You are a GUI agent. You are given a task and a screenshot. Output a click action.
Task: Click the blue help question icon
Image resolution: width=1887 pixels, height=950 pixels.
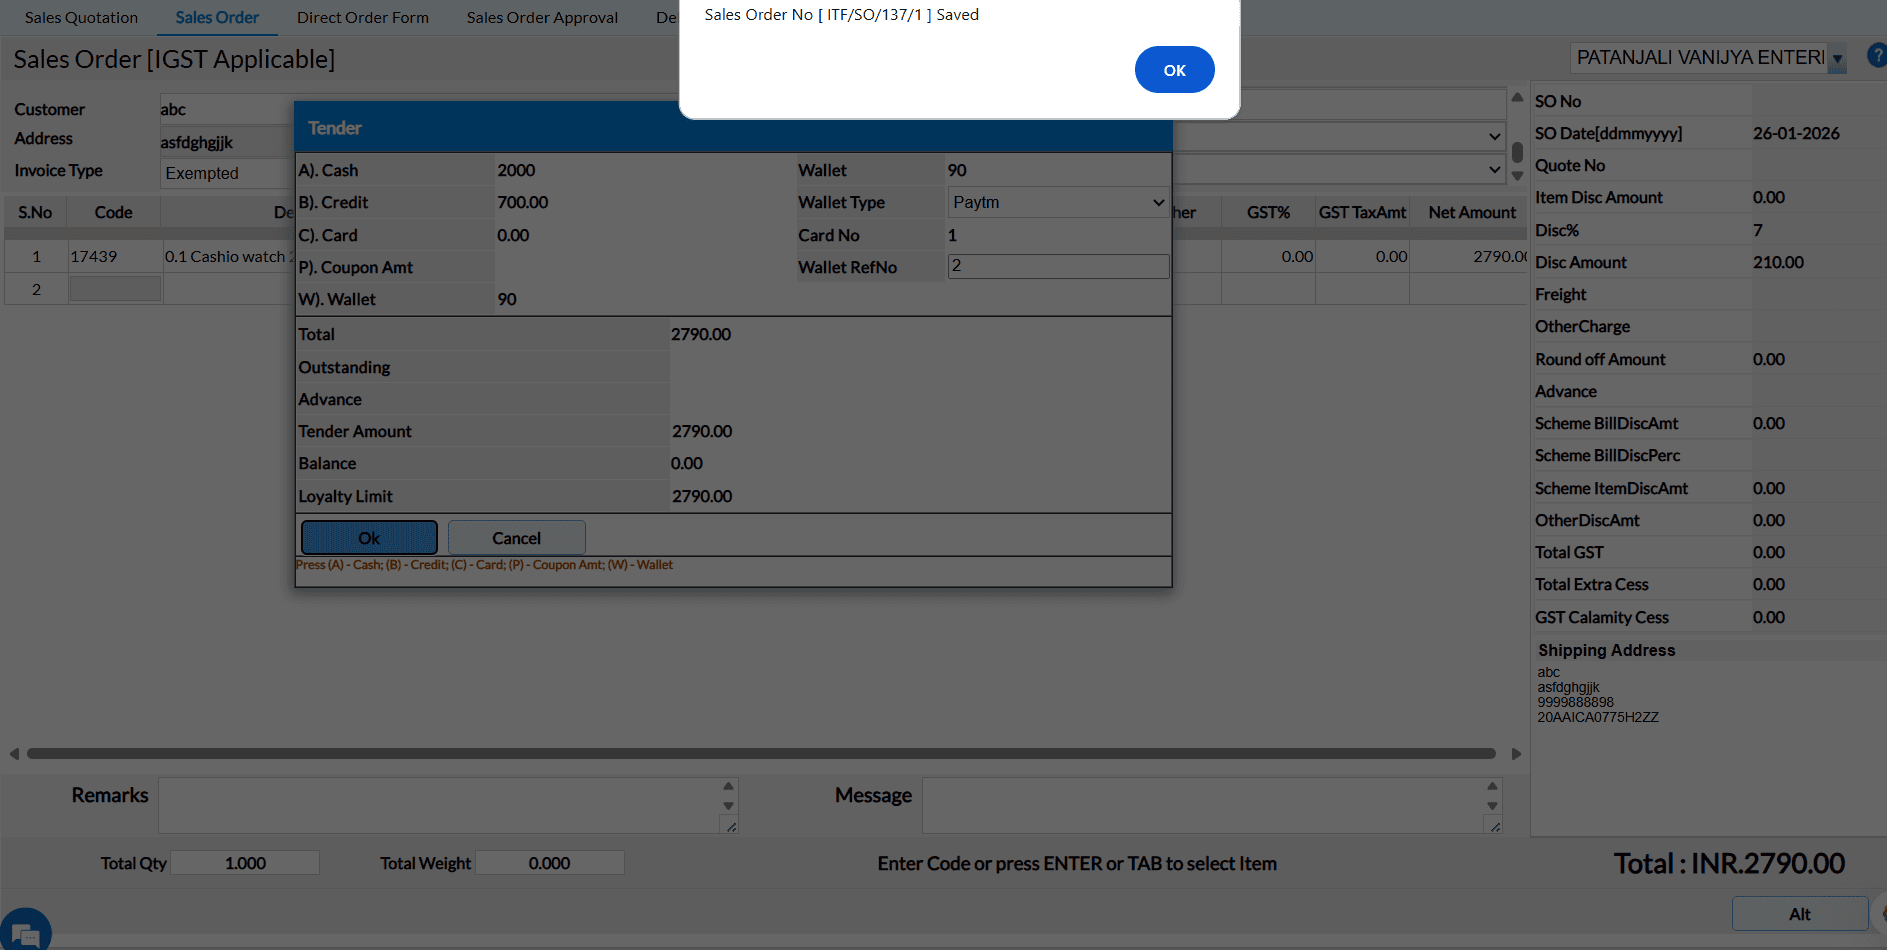[x=1877, y=56]
